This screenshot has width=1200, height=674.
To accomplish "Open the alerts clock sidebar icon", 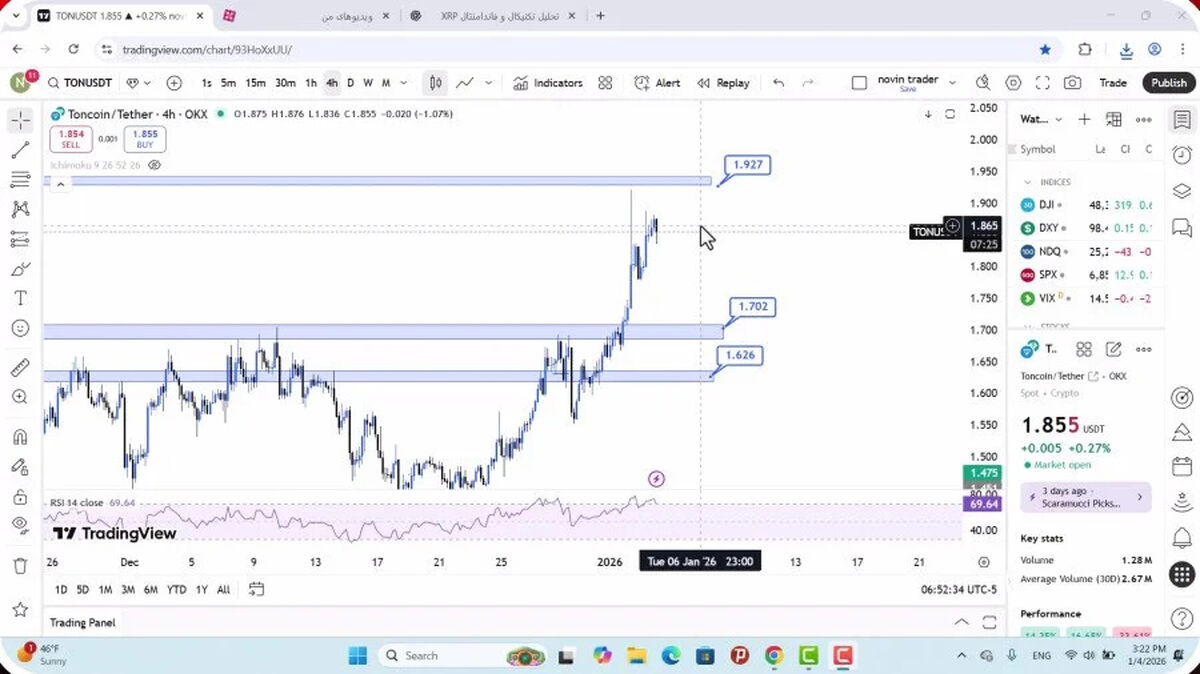I will pos(1182,155).
